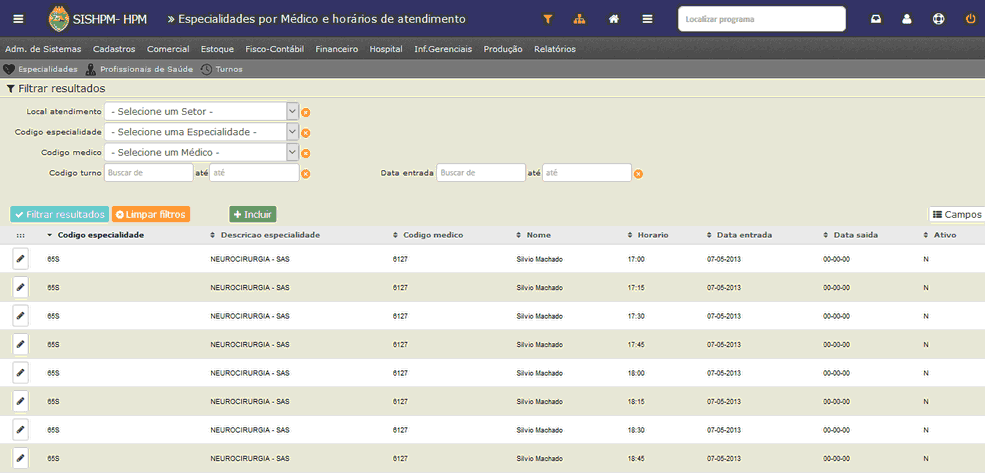Screen dimensions: 985x475
Task: Click the green Incluir button
Action: coord(253,214)
